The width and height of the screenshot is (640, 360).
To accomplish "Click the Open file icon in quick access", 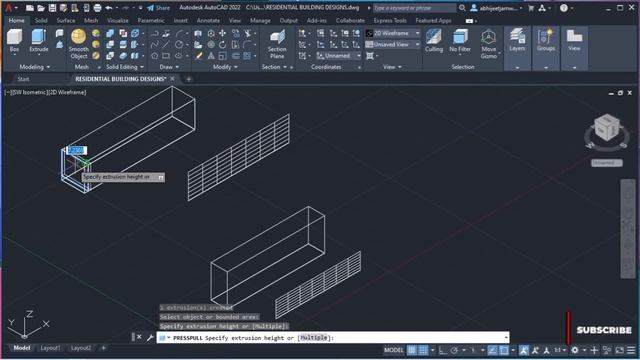I will click(41, 8).
